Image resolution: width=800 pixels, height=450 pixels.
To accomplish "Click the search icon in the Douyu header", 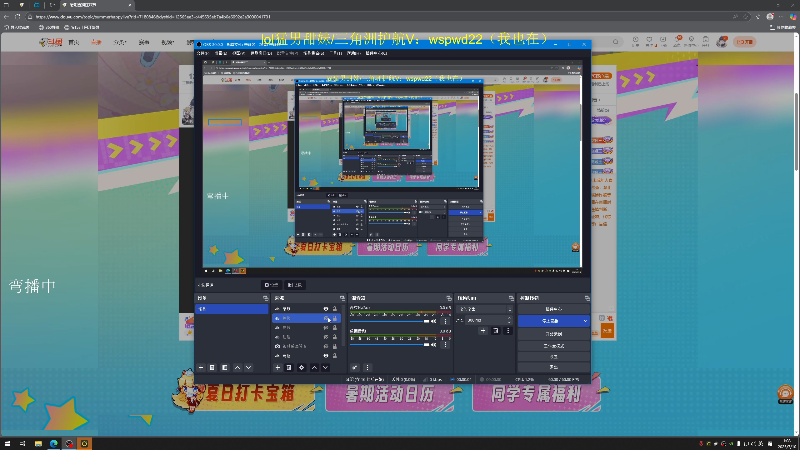I will (615, 42).
